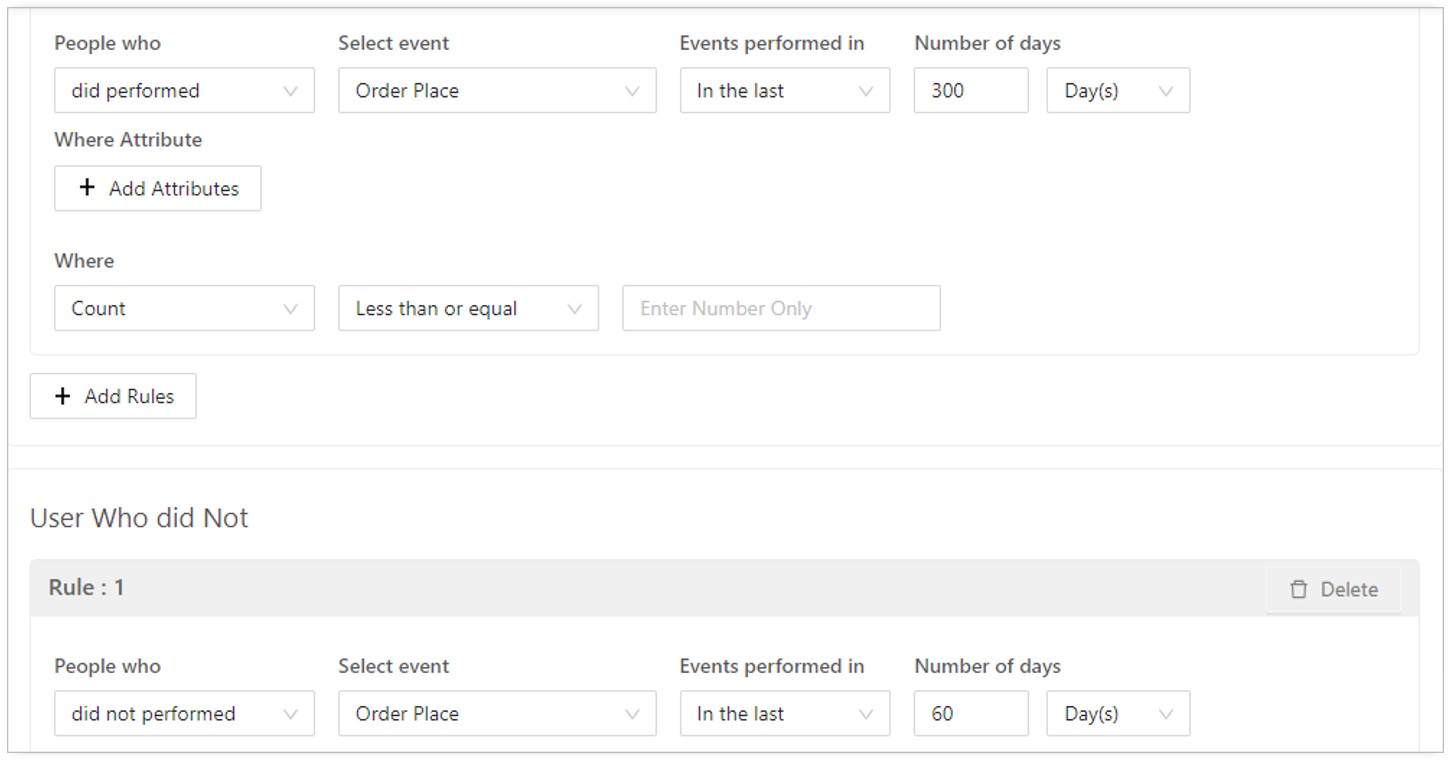Viewport: 1450px width, 760px height.
Task: Click the 'Rule : 1' header label
Action: [86, 587]
